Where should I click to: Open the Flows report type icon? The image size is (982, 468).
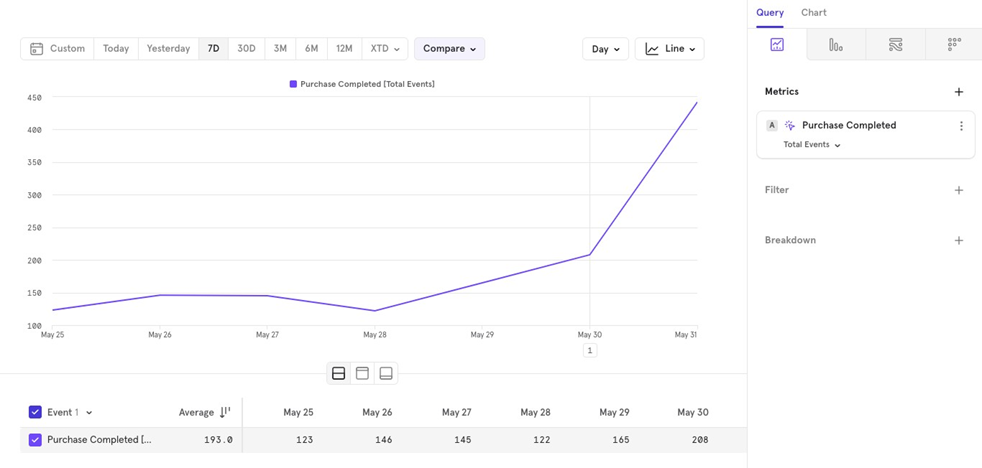(895, 45)
